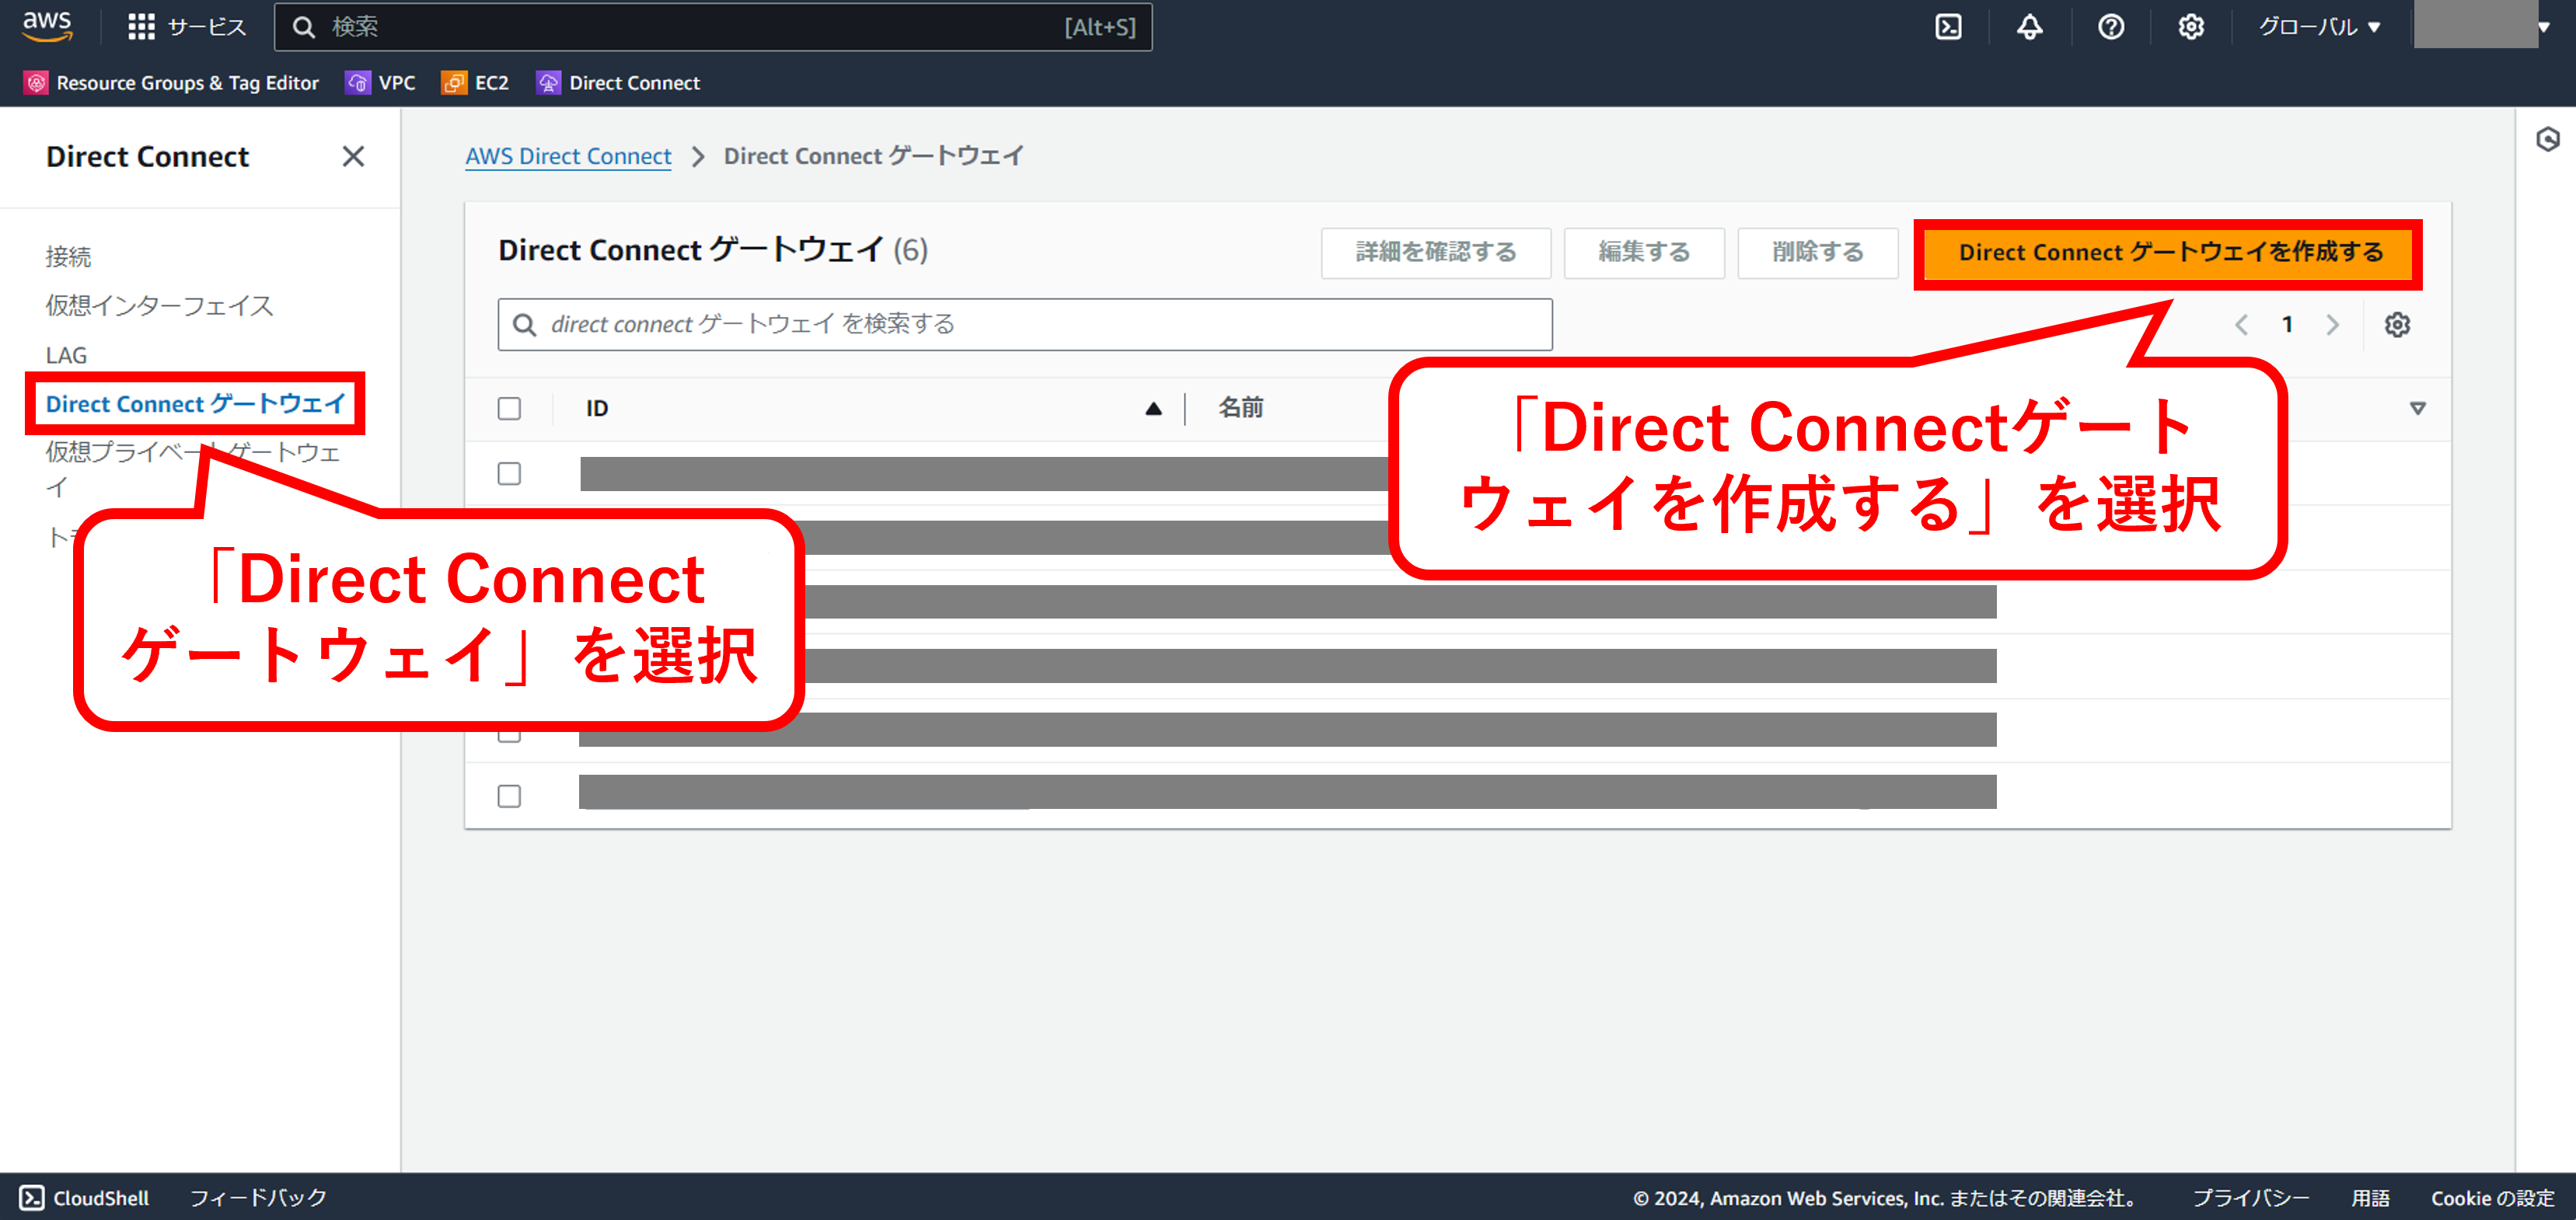Viewport: 2576px width, 1220px height.
Task: Toggle the select-all header checkbox
Action: point(510,408)
